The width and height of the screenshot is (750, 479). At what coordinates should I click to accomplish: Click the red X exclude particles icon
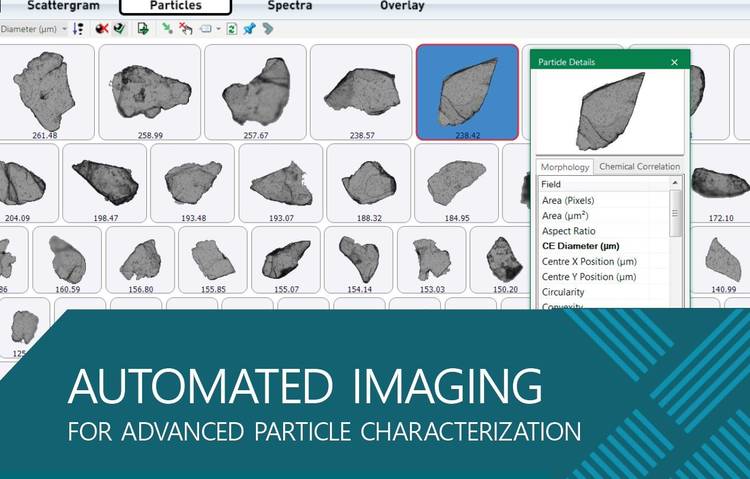[x=101, y=29]
